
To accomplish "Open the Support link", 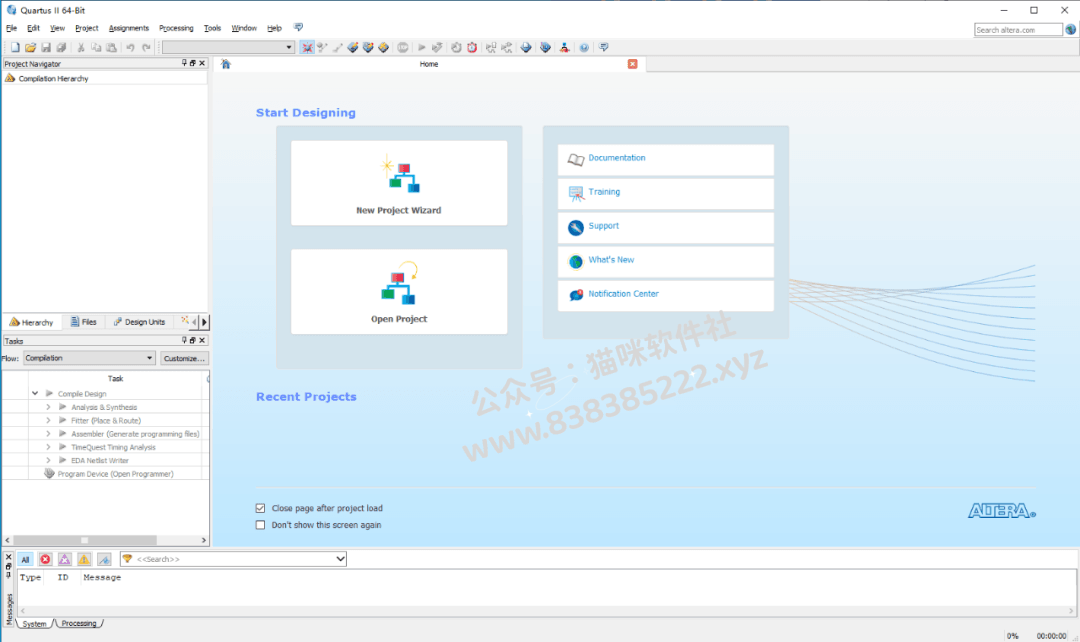I will 665,227.
